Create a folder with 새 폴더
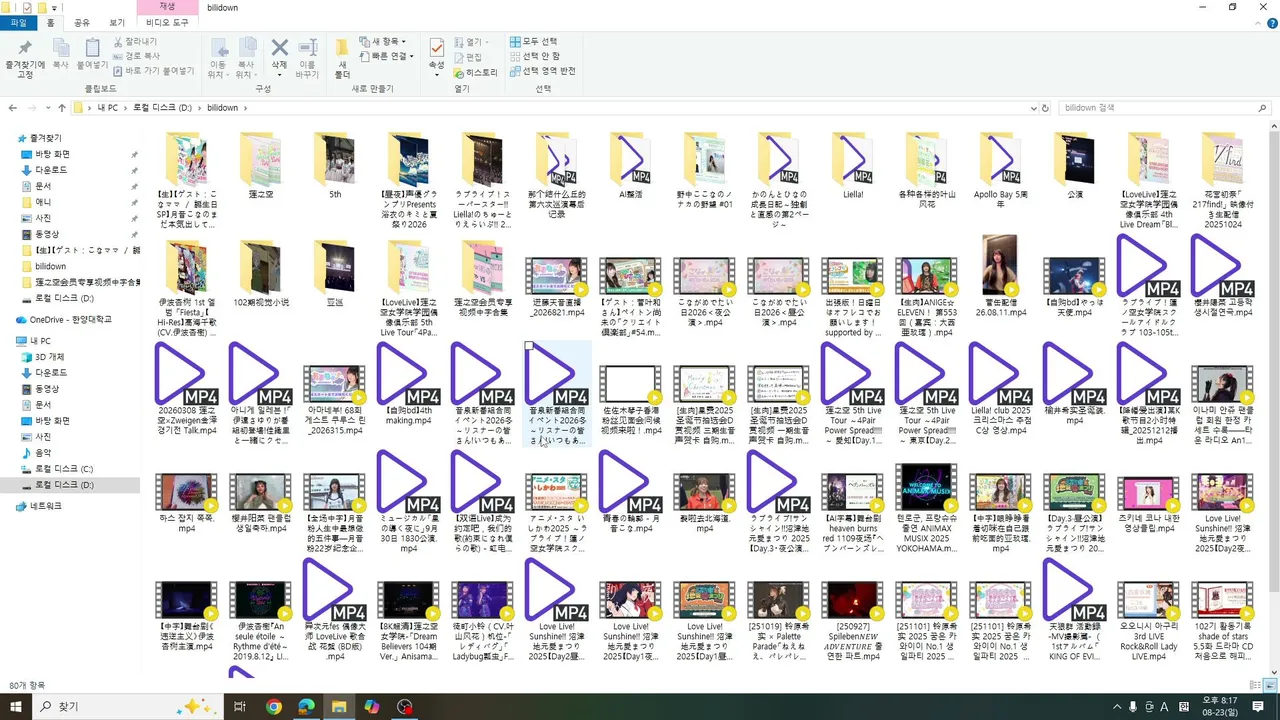1280x720 pixels. pyautogui.click(x=342, y=57)
